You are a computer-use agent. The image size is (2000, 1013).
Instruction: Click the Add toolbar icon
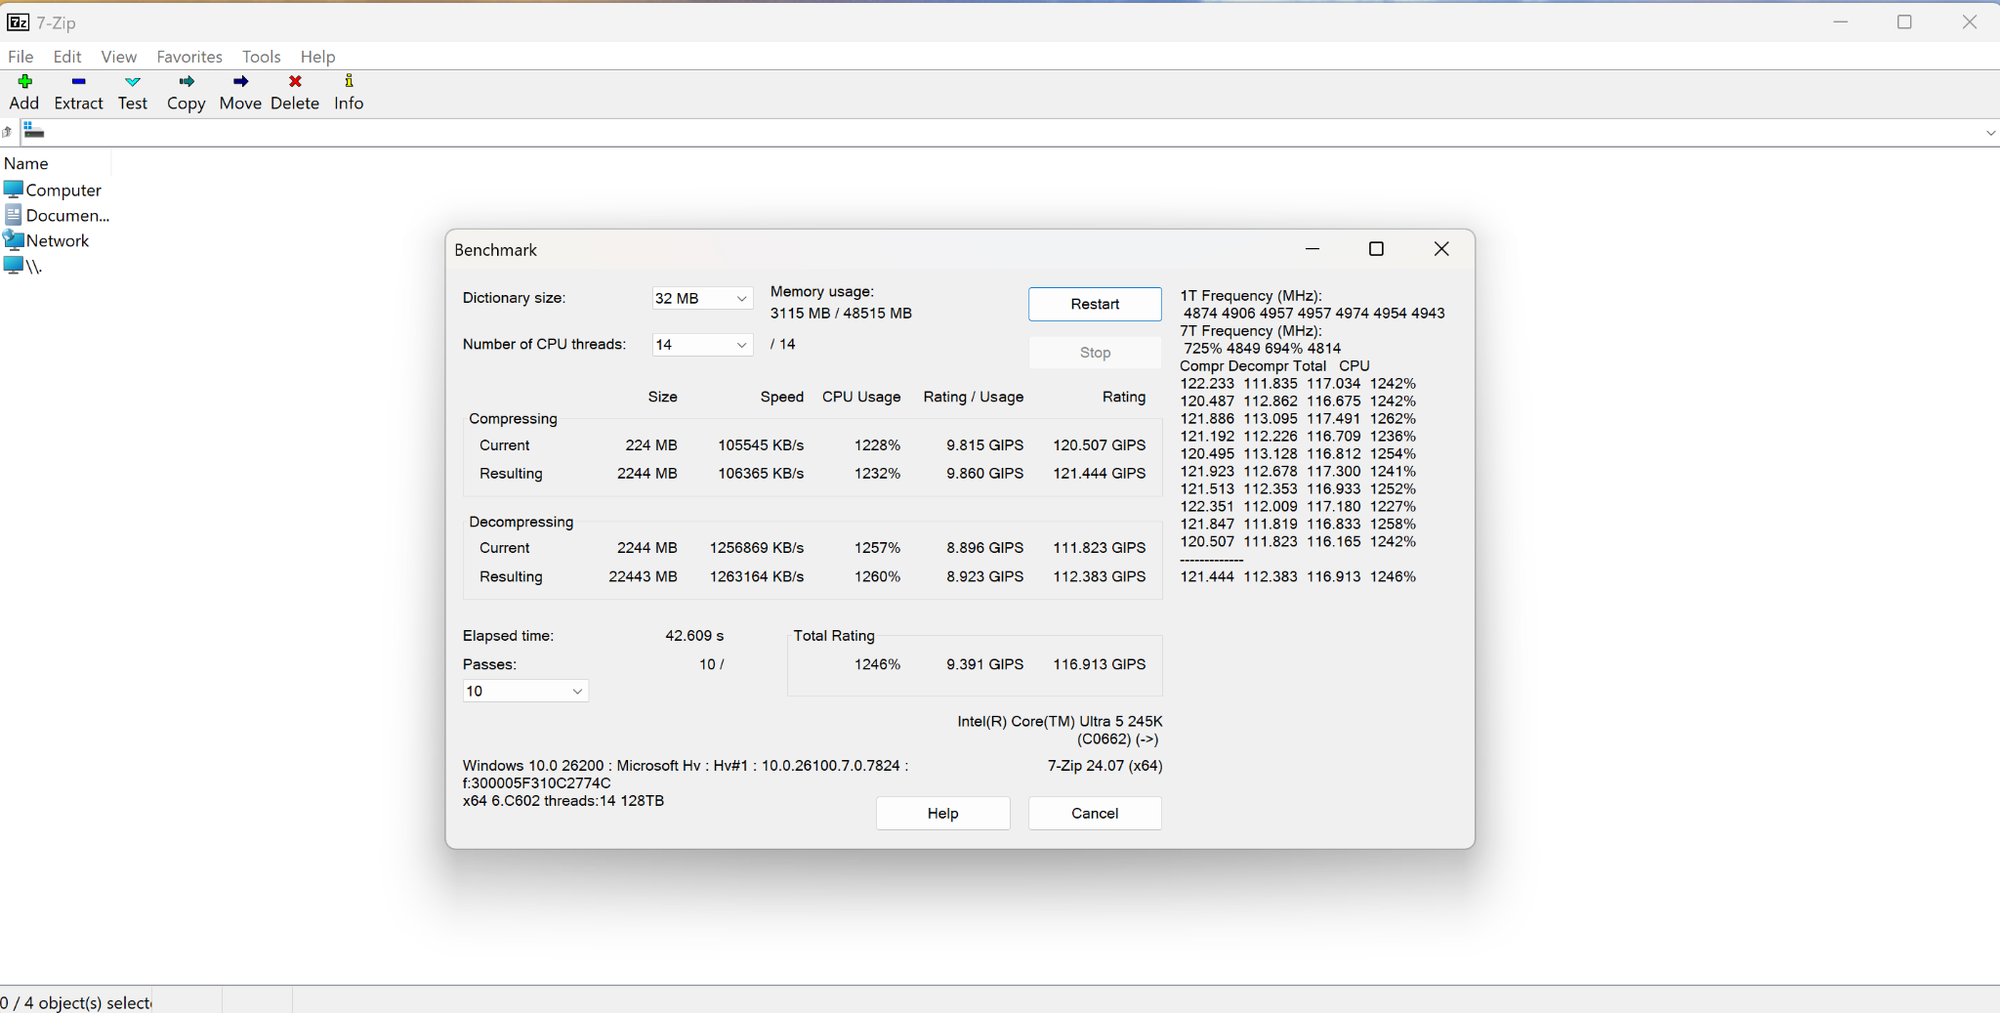coord(24,82)
